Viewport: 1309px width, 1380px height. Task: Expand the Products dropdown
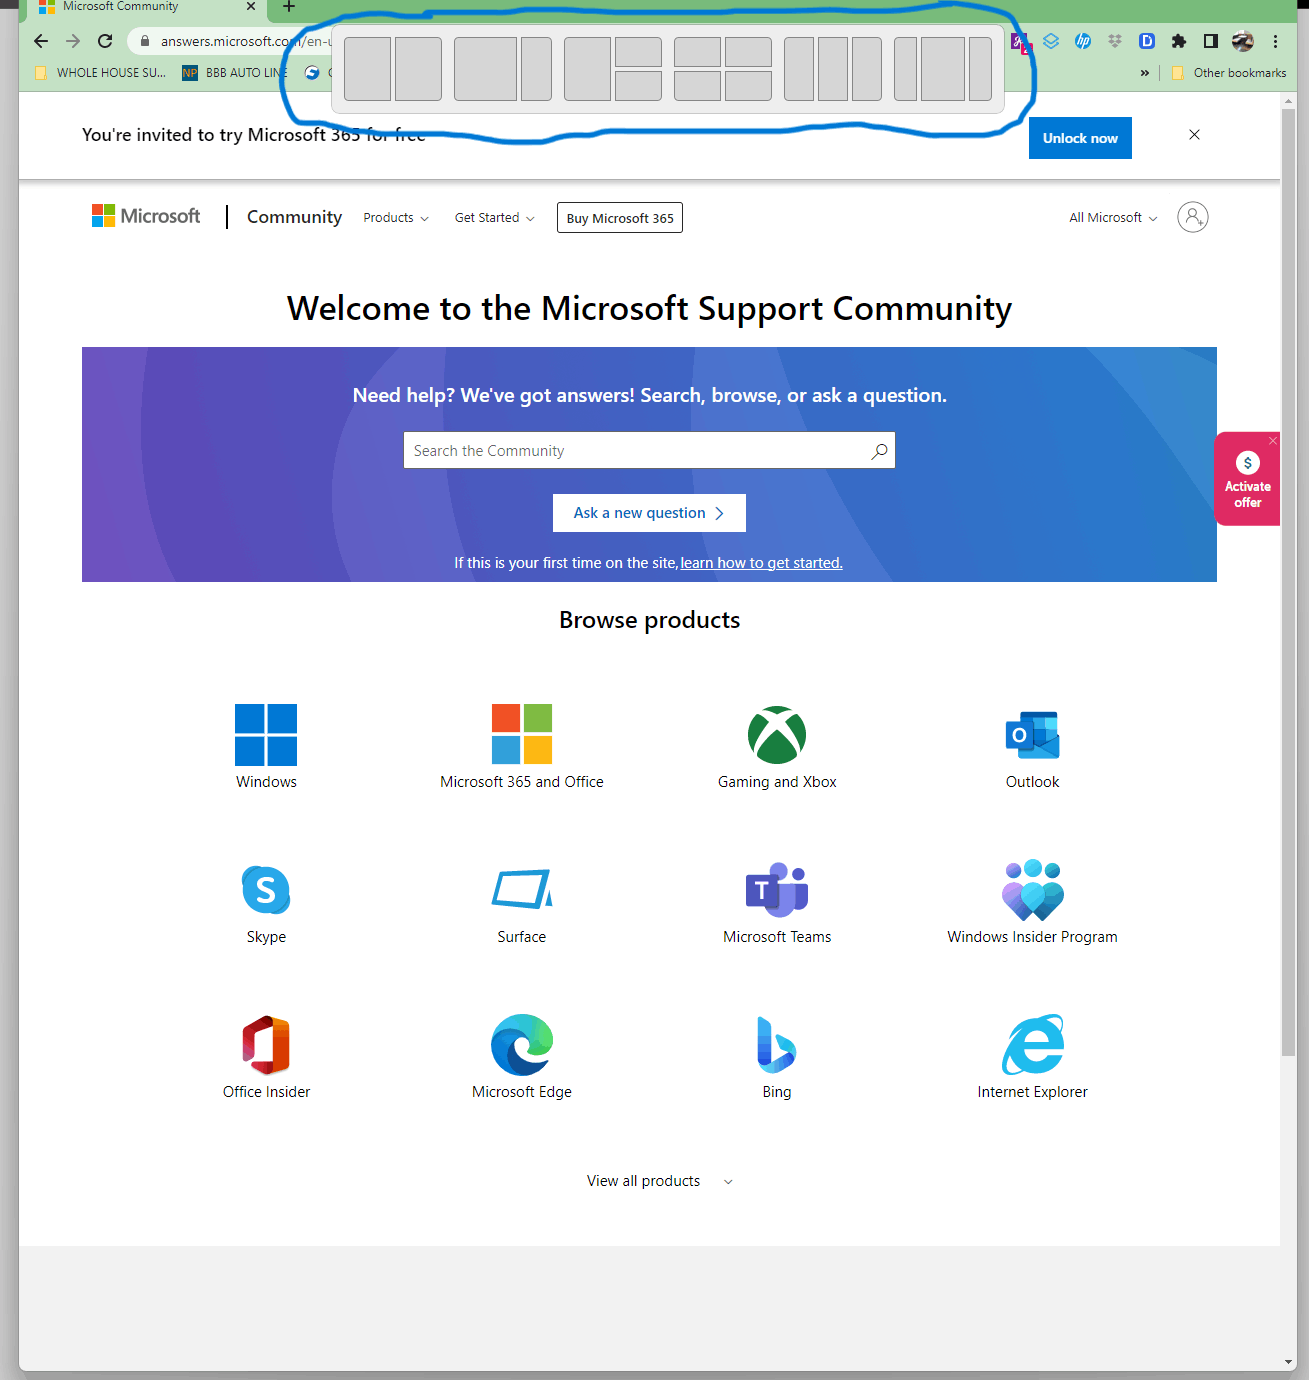[x=396, y=218]
